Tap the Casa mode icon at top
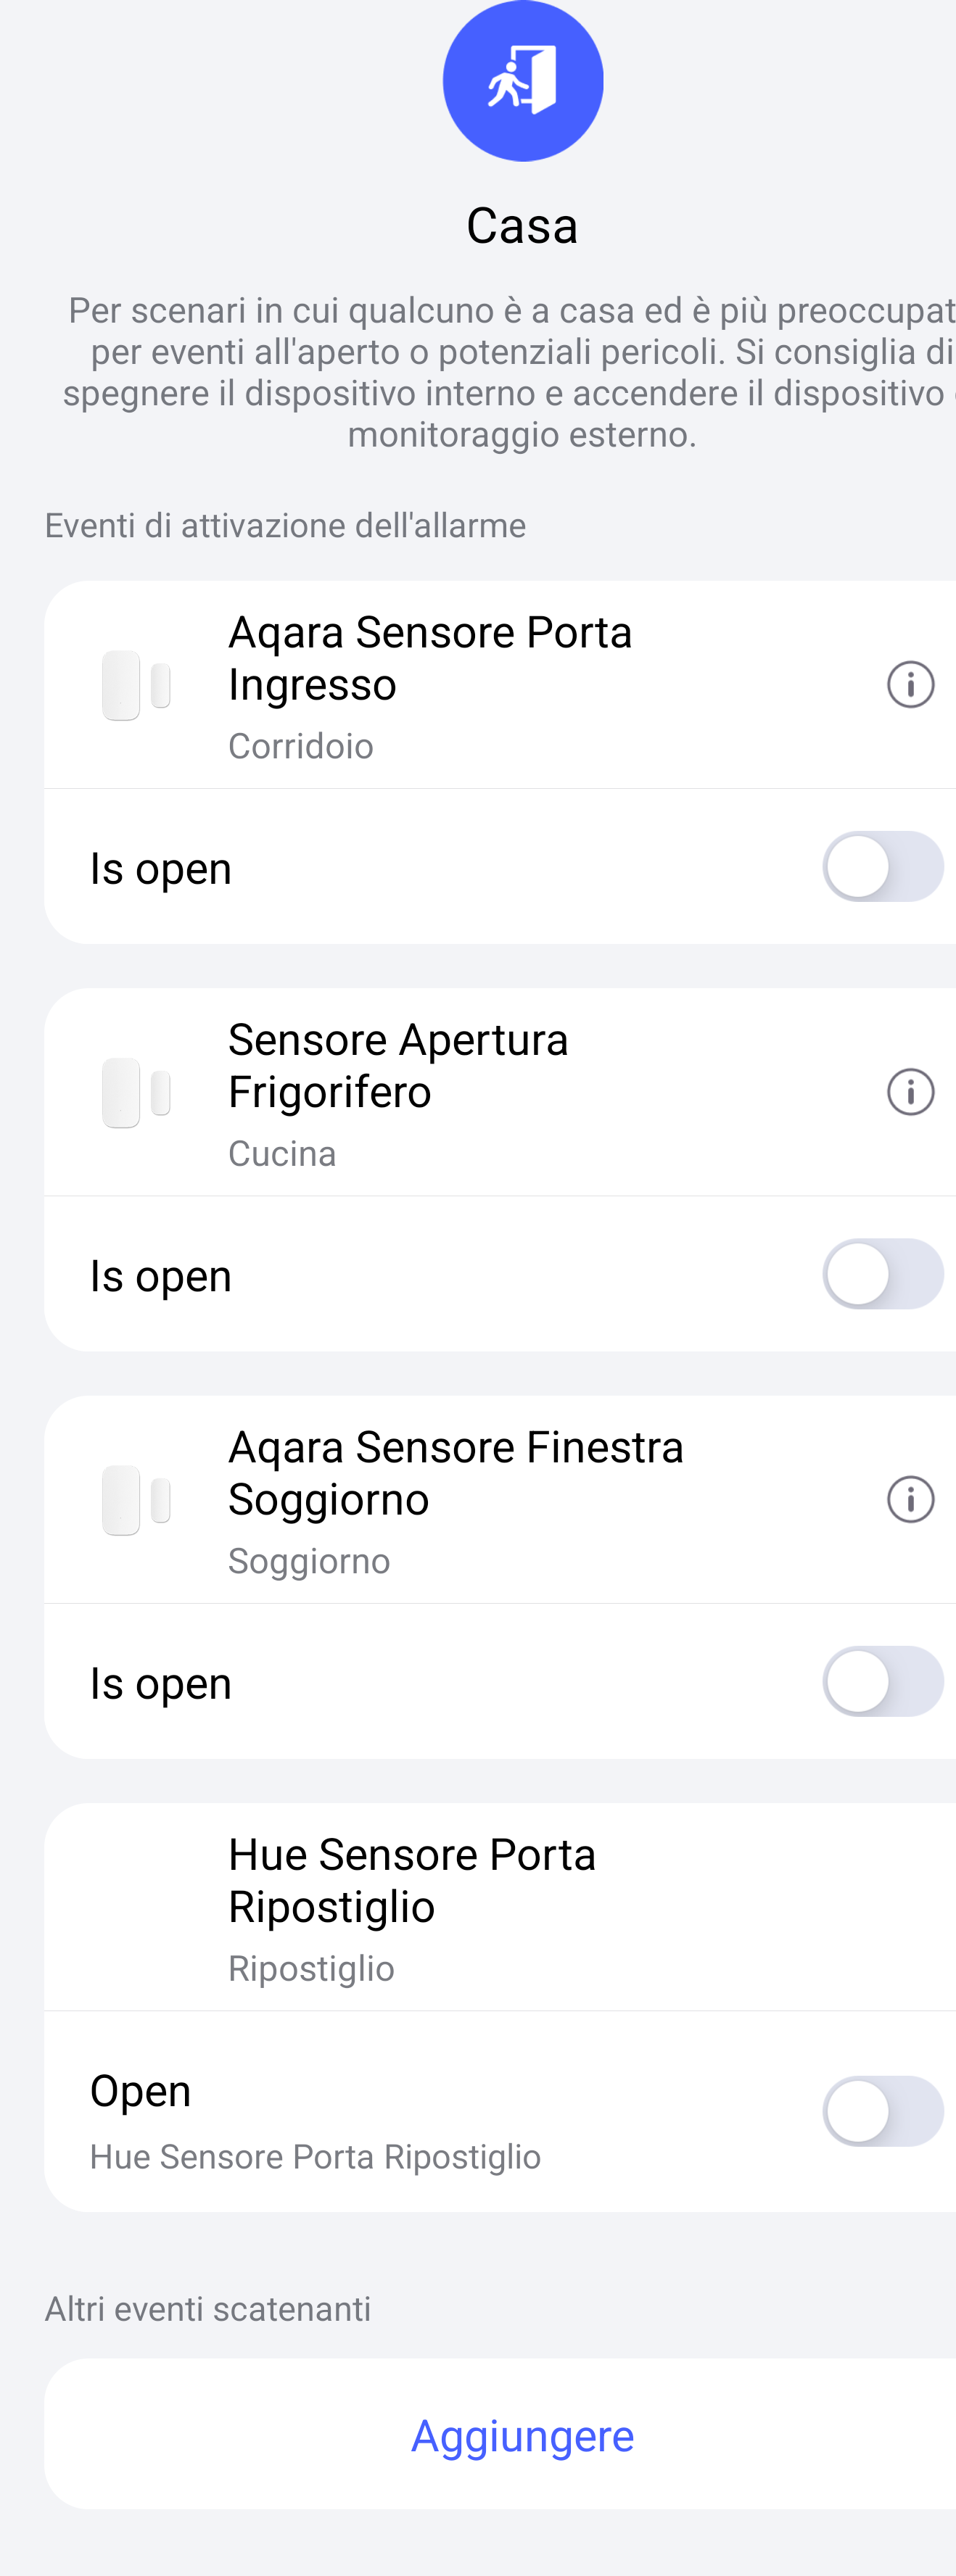The width and height of the screenshot is (956, 2576). pyautogui.click(x=522, y=81)
